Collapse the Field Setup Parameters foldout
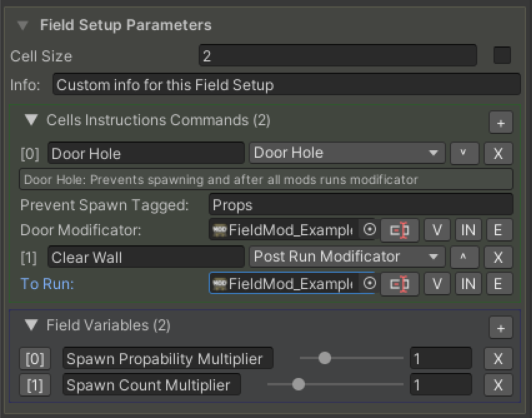 23,25
